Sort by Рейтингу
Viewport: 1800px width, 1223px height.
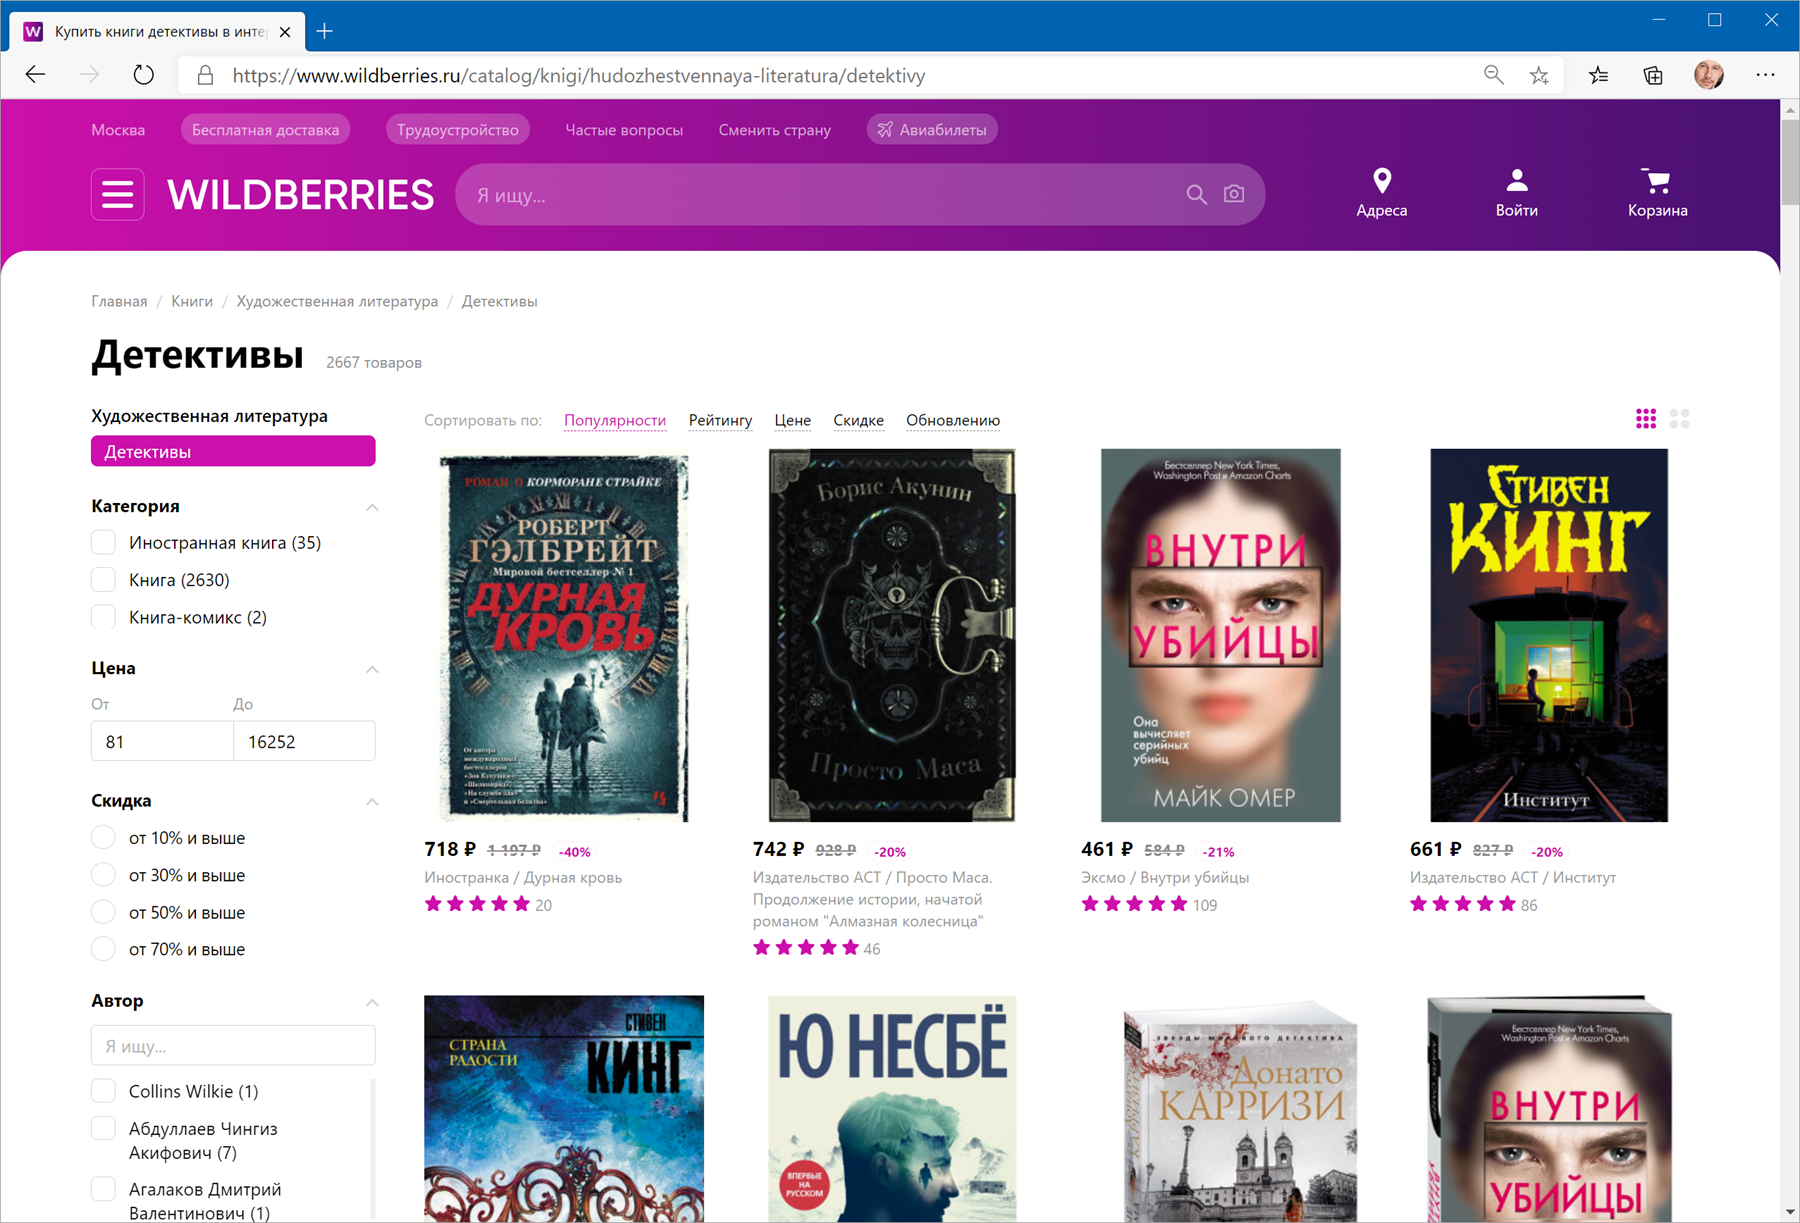coord(720,420)
